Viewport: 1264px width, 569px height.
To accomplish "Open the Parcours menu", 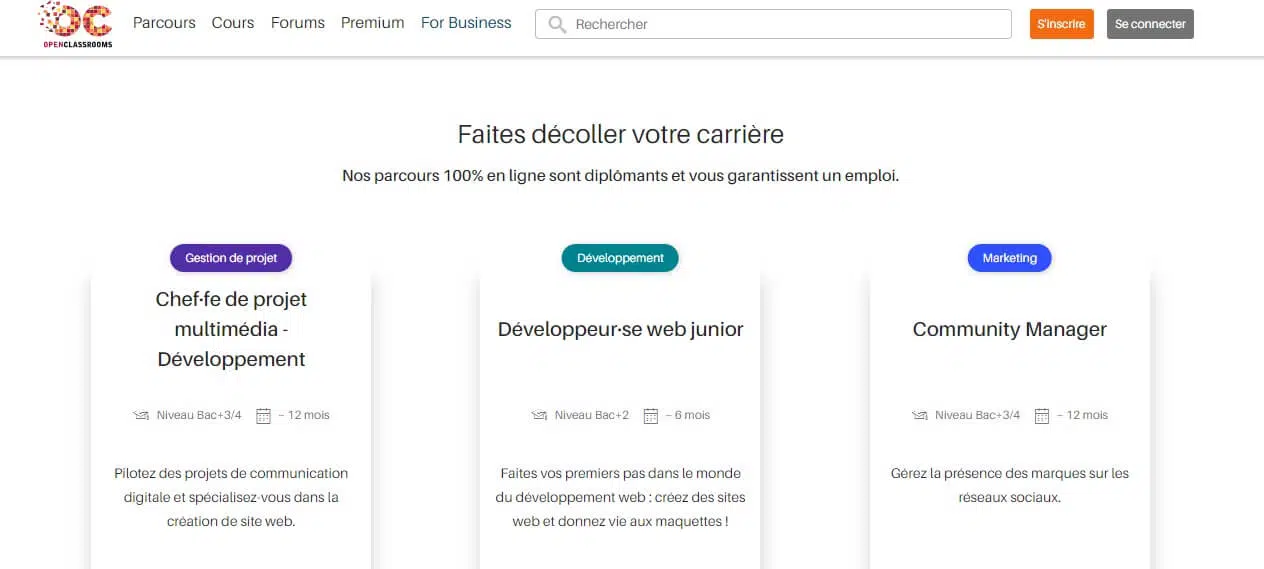I will (x=164, y=23).
